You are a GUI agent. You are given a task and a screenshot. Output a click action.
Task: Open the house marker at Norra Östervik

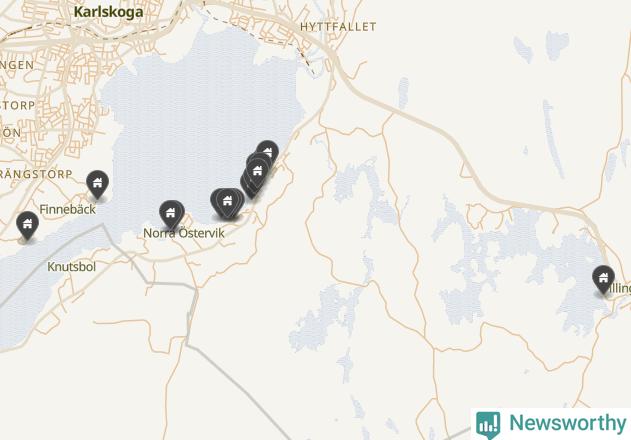click(171, 214)
